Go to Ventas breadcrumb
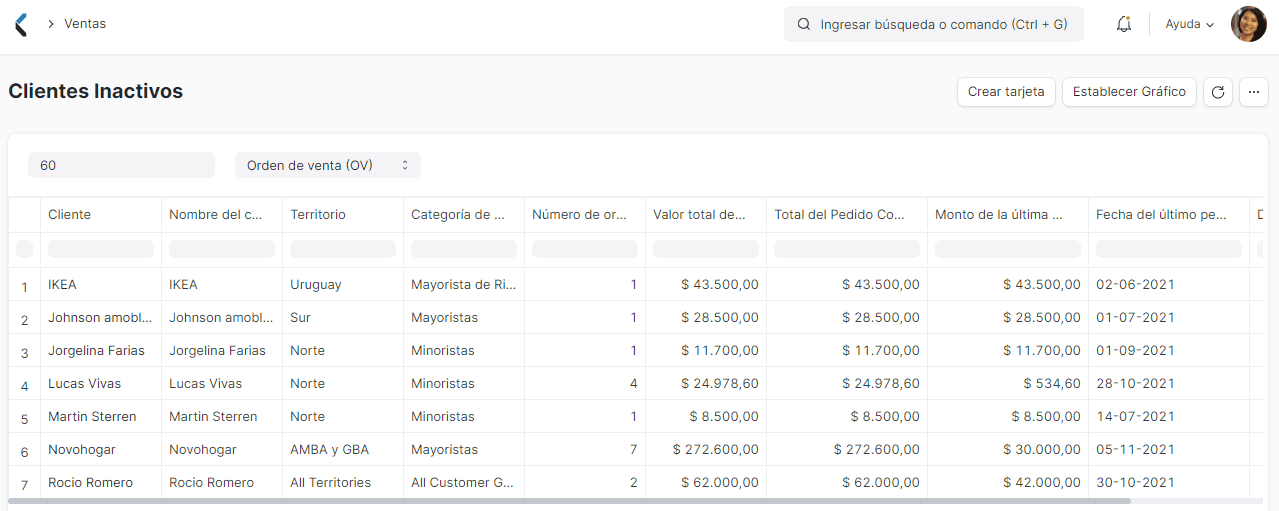This screenshot has height=511, width=1279. [85, 23]
